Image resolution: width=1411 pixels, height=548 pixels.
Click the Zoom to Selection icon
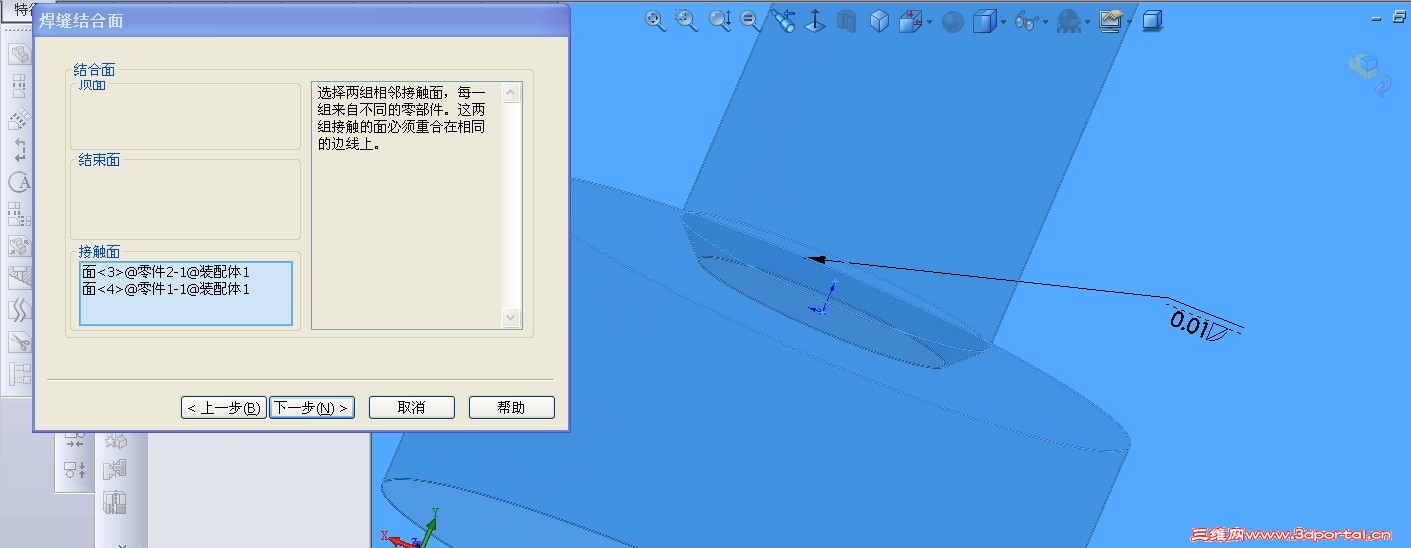pos(750,21)
